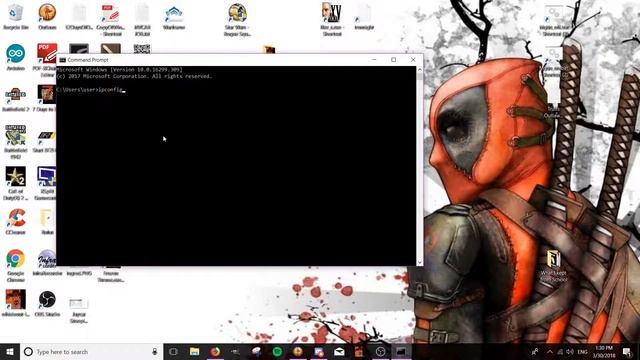The height and width of the screenshot is (360, 640).
Task: Activate the Cortana microphone icon
Action: (155, 351)
